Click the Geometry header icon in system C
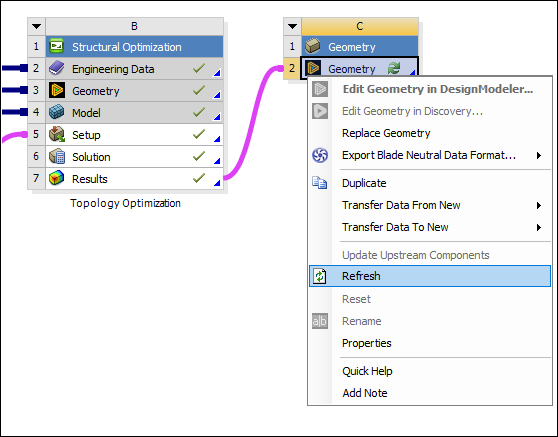 click(x=313, y=46)
